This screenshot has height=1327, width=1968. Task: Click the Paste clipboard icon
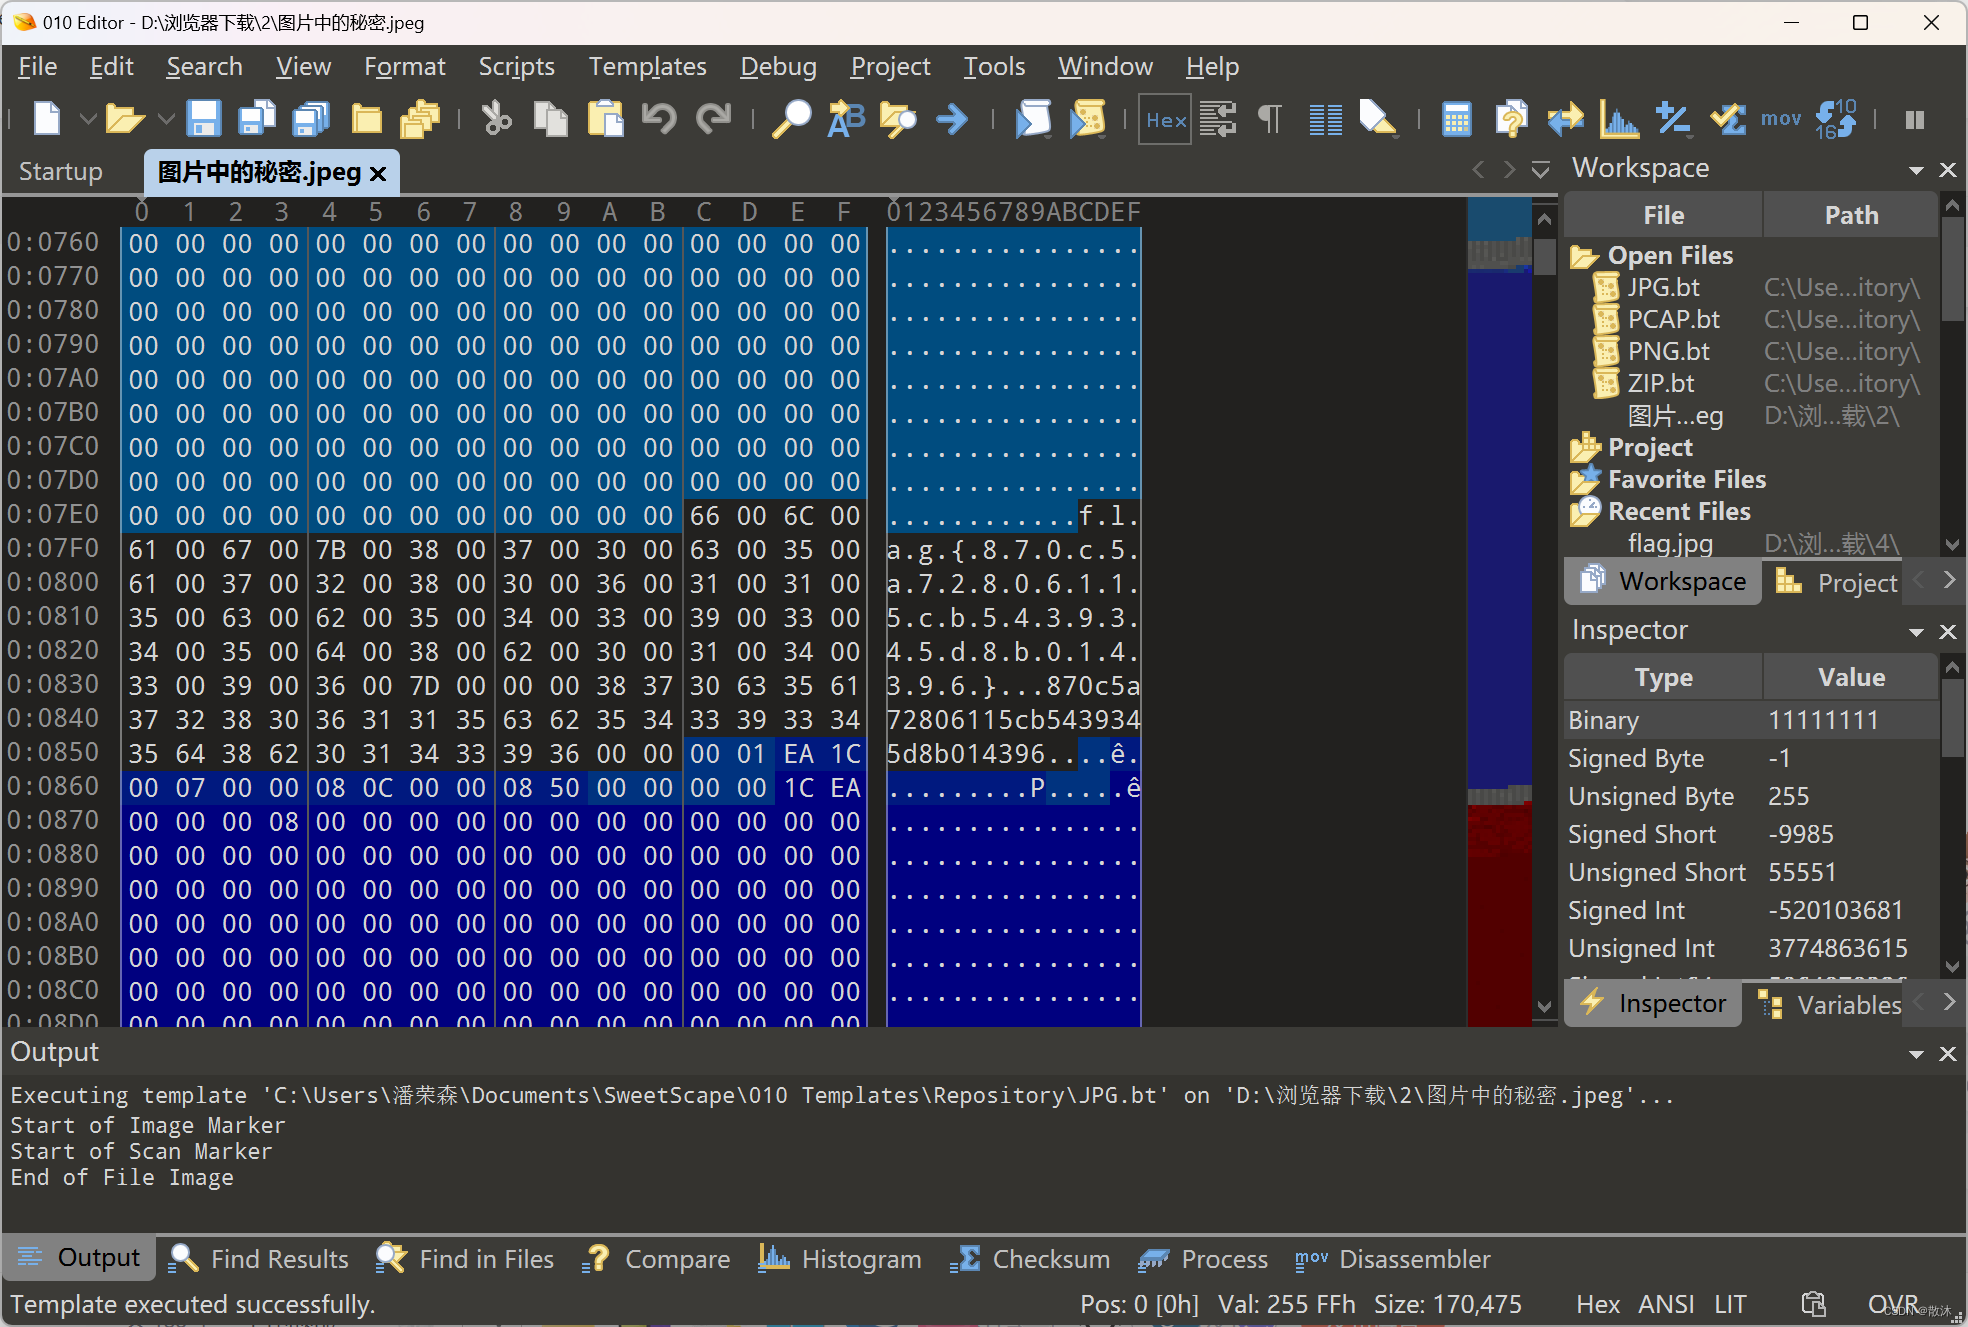605,119
